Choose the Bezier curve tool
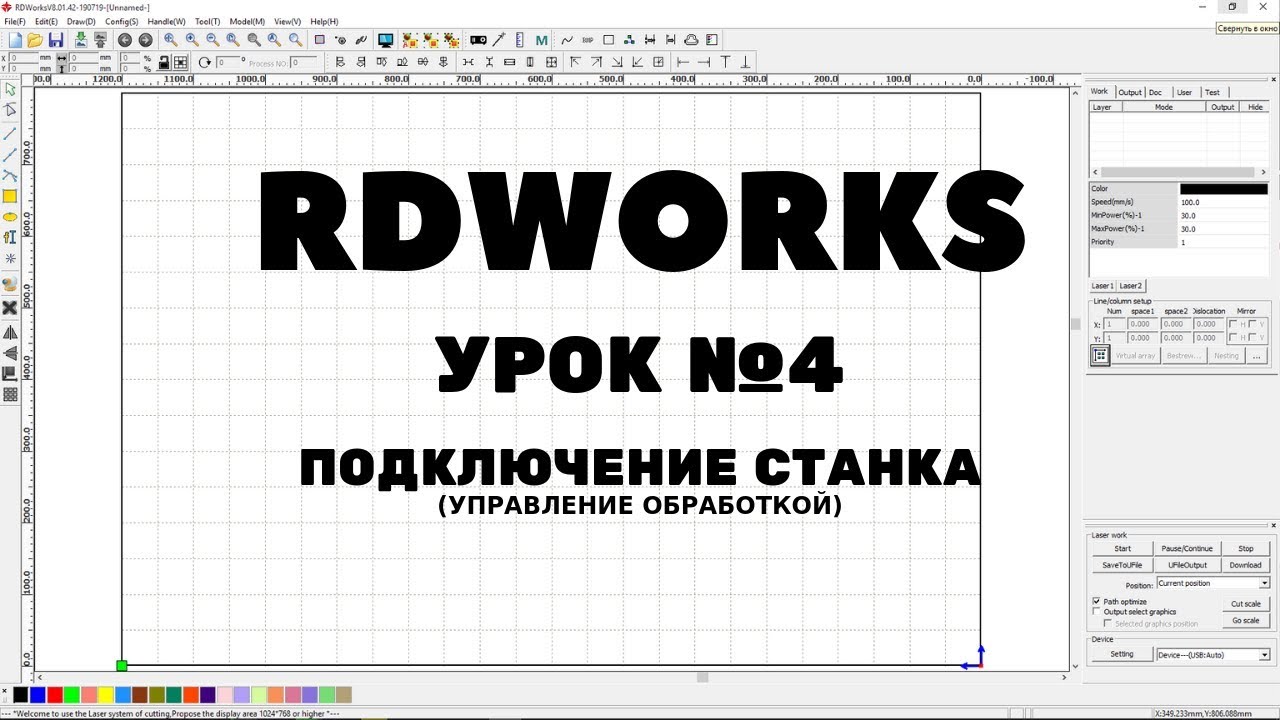This screenshot has height=720, width=1280. click(10, 175)
